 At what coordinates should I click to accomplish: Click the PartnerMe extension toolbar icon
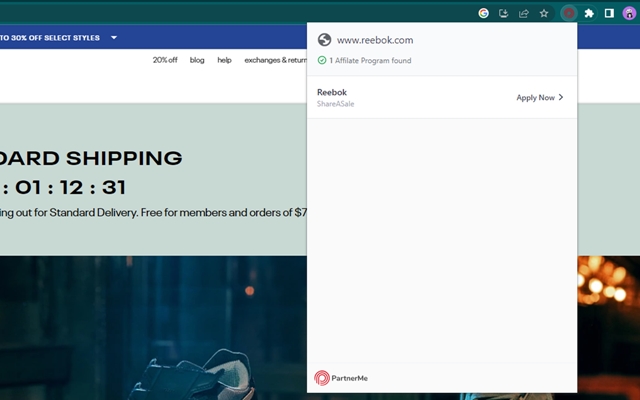point(568,13)
